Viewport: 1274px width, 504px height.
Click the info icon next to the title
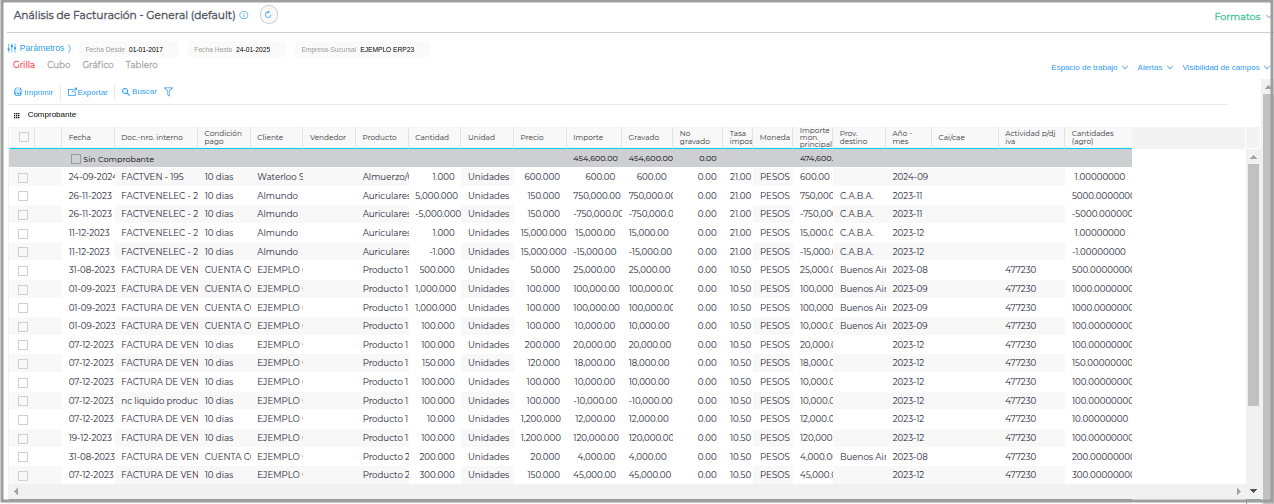(244, 16)
